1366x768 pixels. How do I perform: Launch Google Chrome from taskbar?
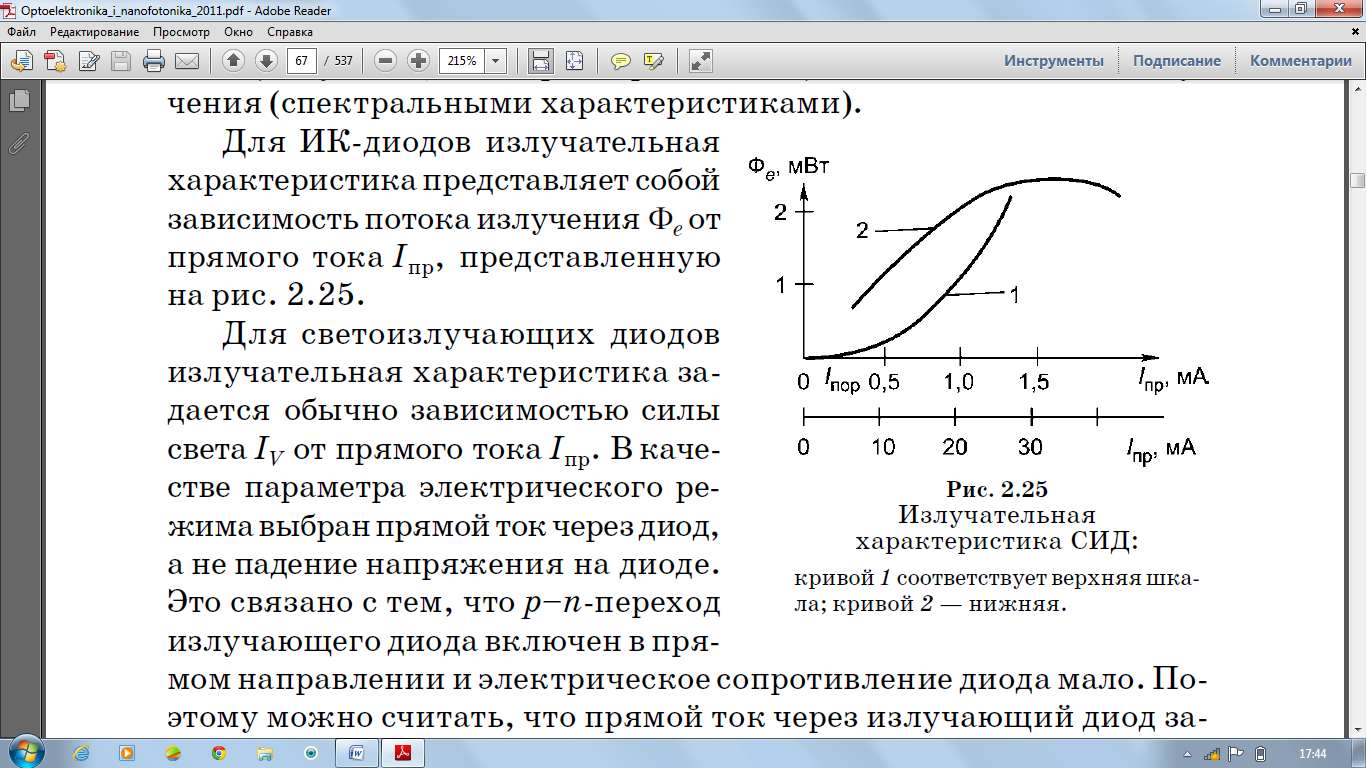click(219, 753)
